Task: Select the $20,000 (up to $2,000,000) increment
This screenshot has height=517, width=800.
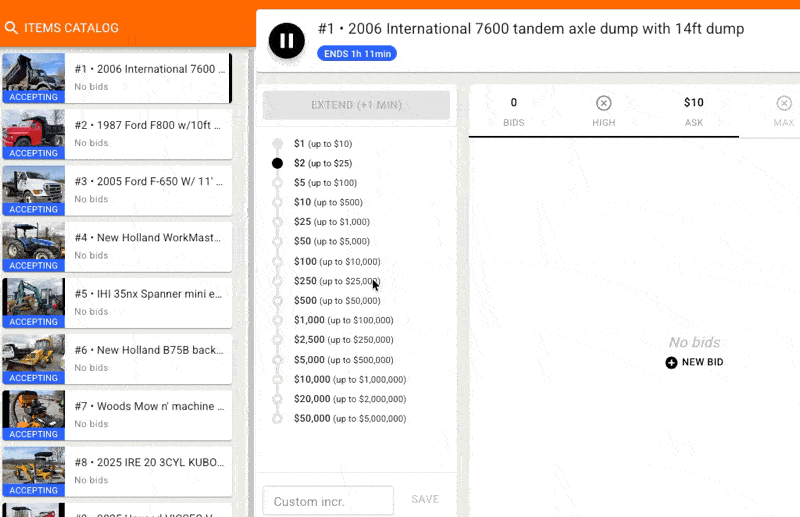Action: point(350,399)
